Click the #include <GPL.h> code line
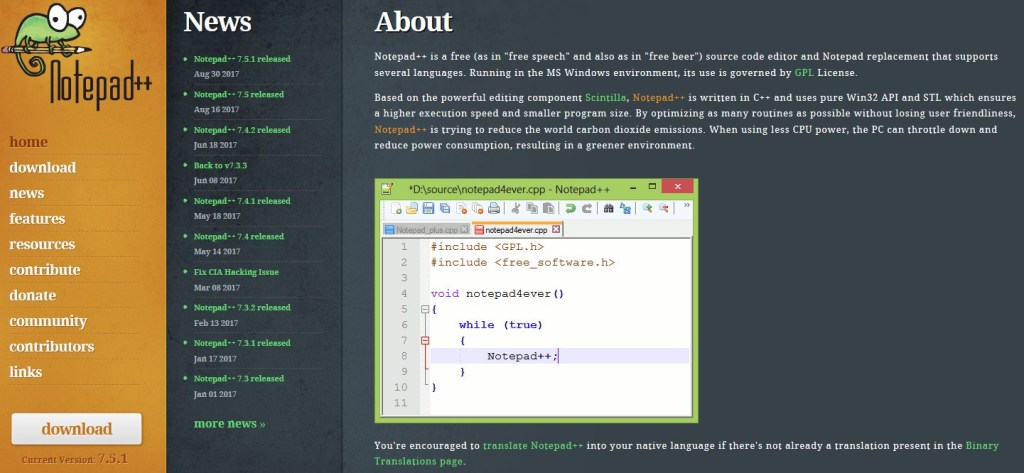Image resolution: width=1024 pixels, height=473 pixels. [x=487, y=247]
